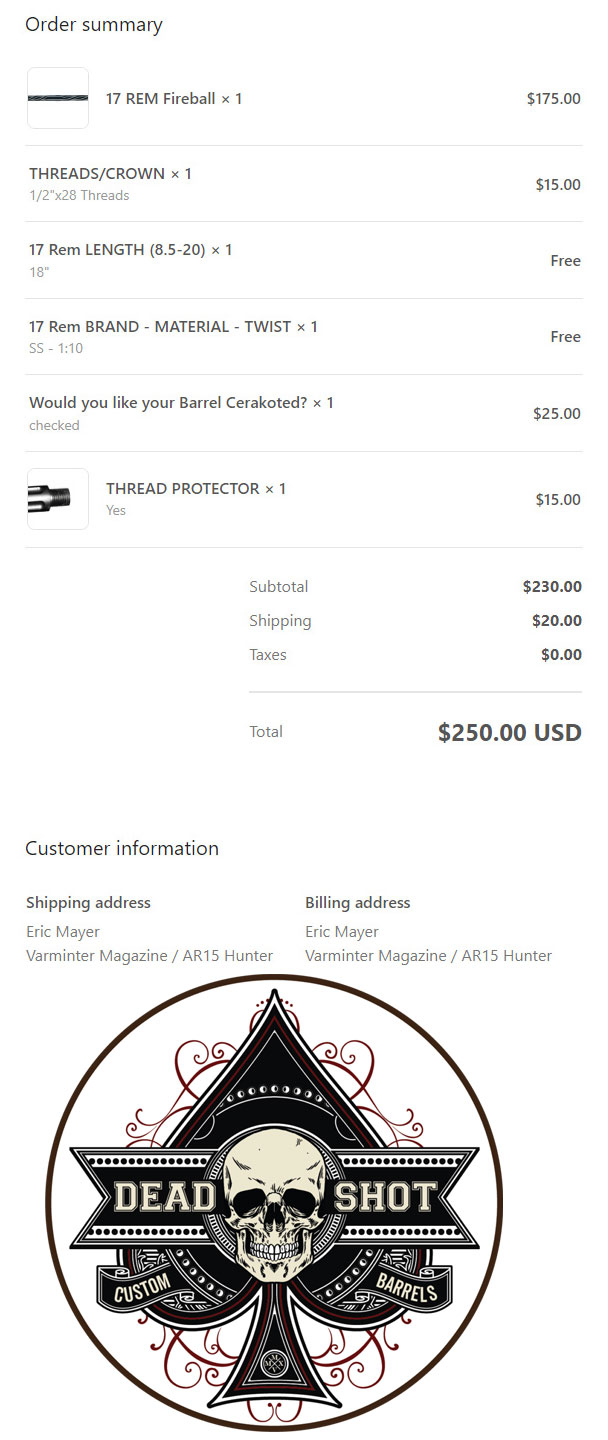Click the Subtotal $230.00 amount
This screenshot has height=1440, width=608.
(552, 587)
